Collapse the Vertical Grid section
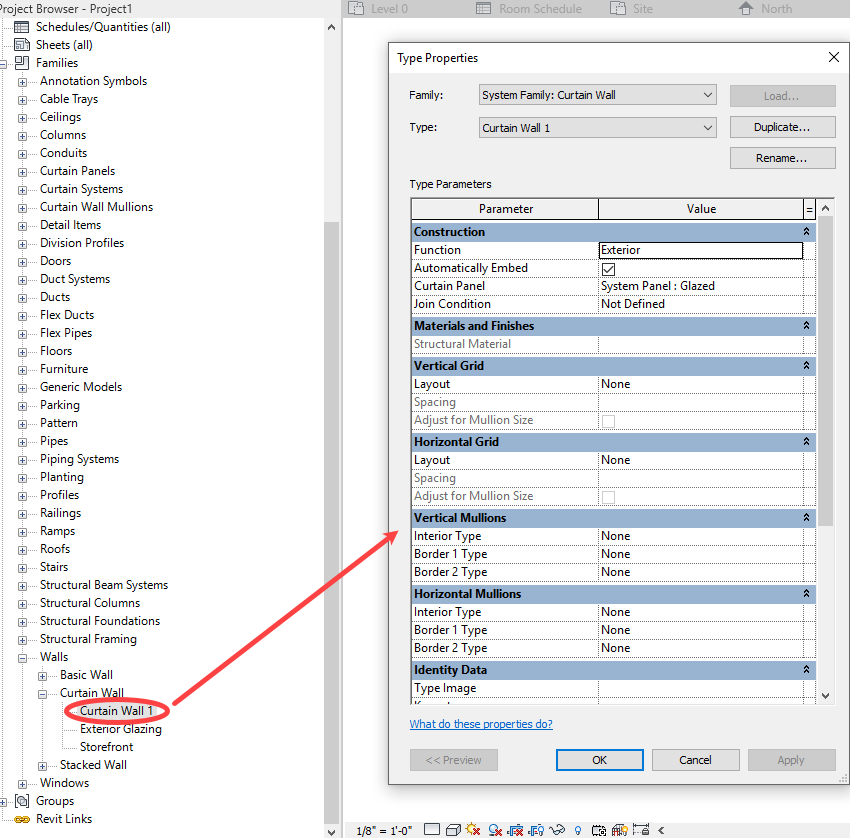Viewport: 850px width, 838px height. pyautogui.click(x=806, y=365)
